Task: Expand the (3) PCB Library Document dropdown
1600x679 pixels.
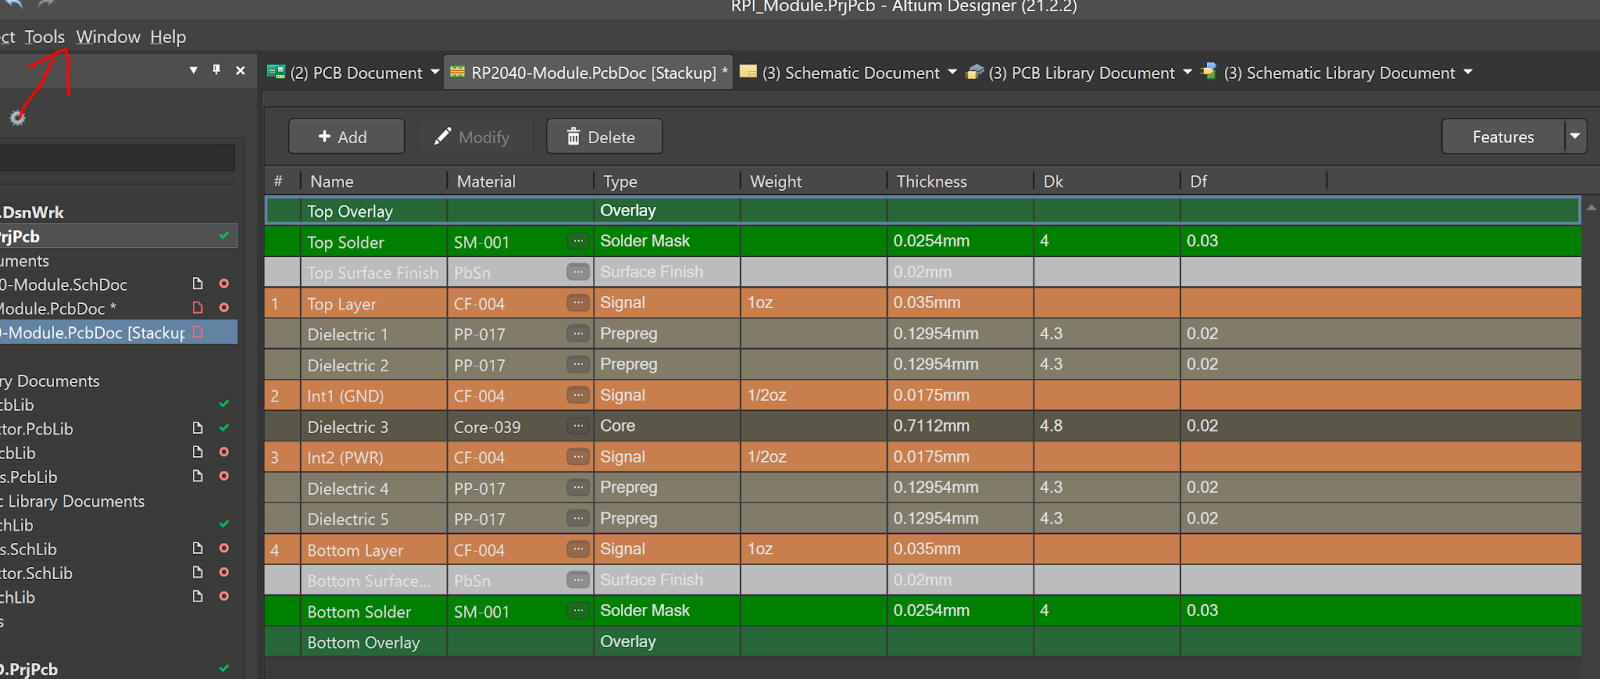Action: (1187, 72)
